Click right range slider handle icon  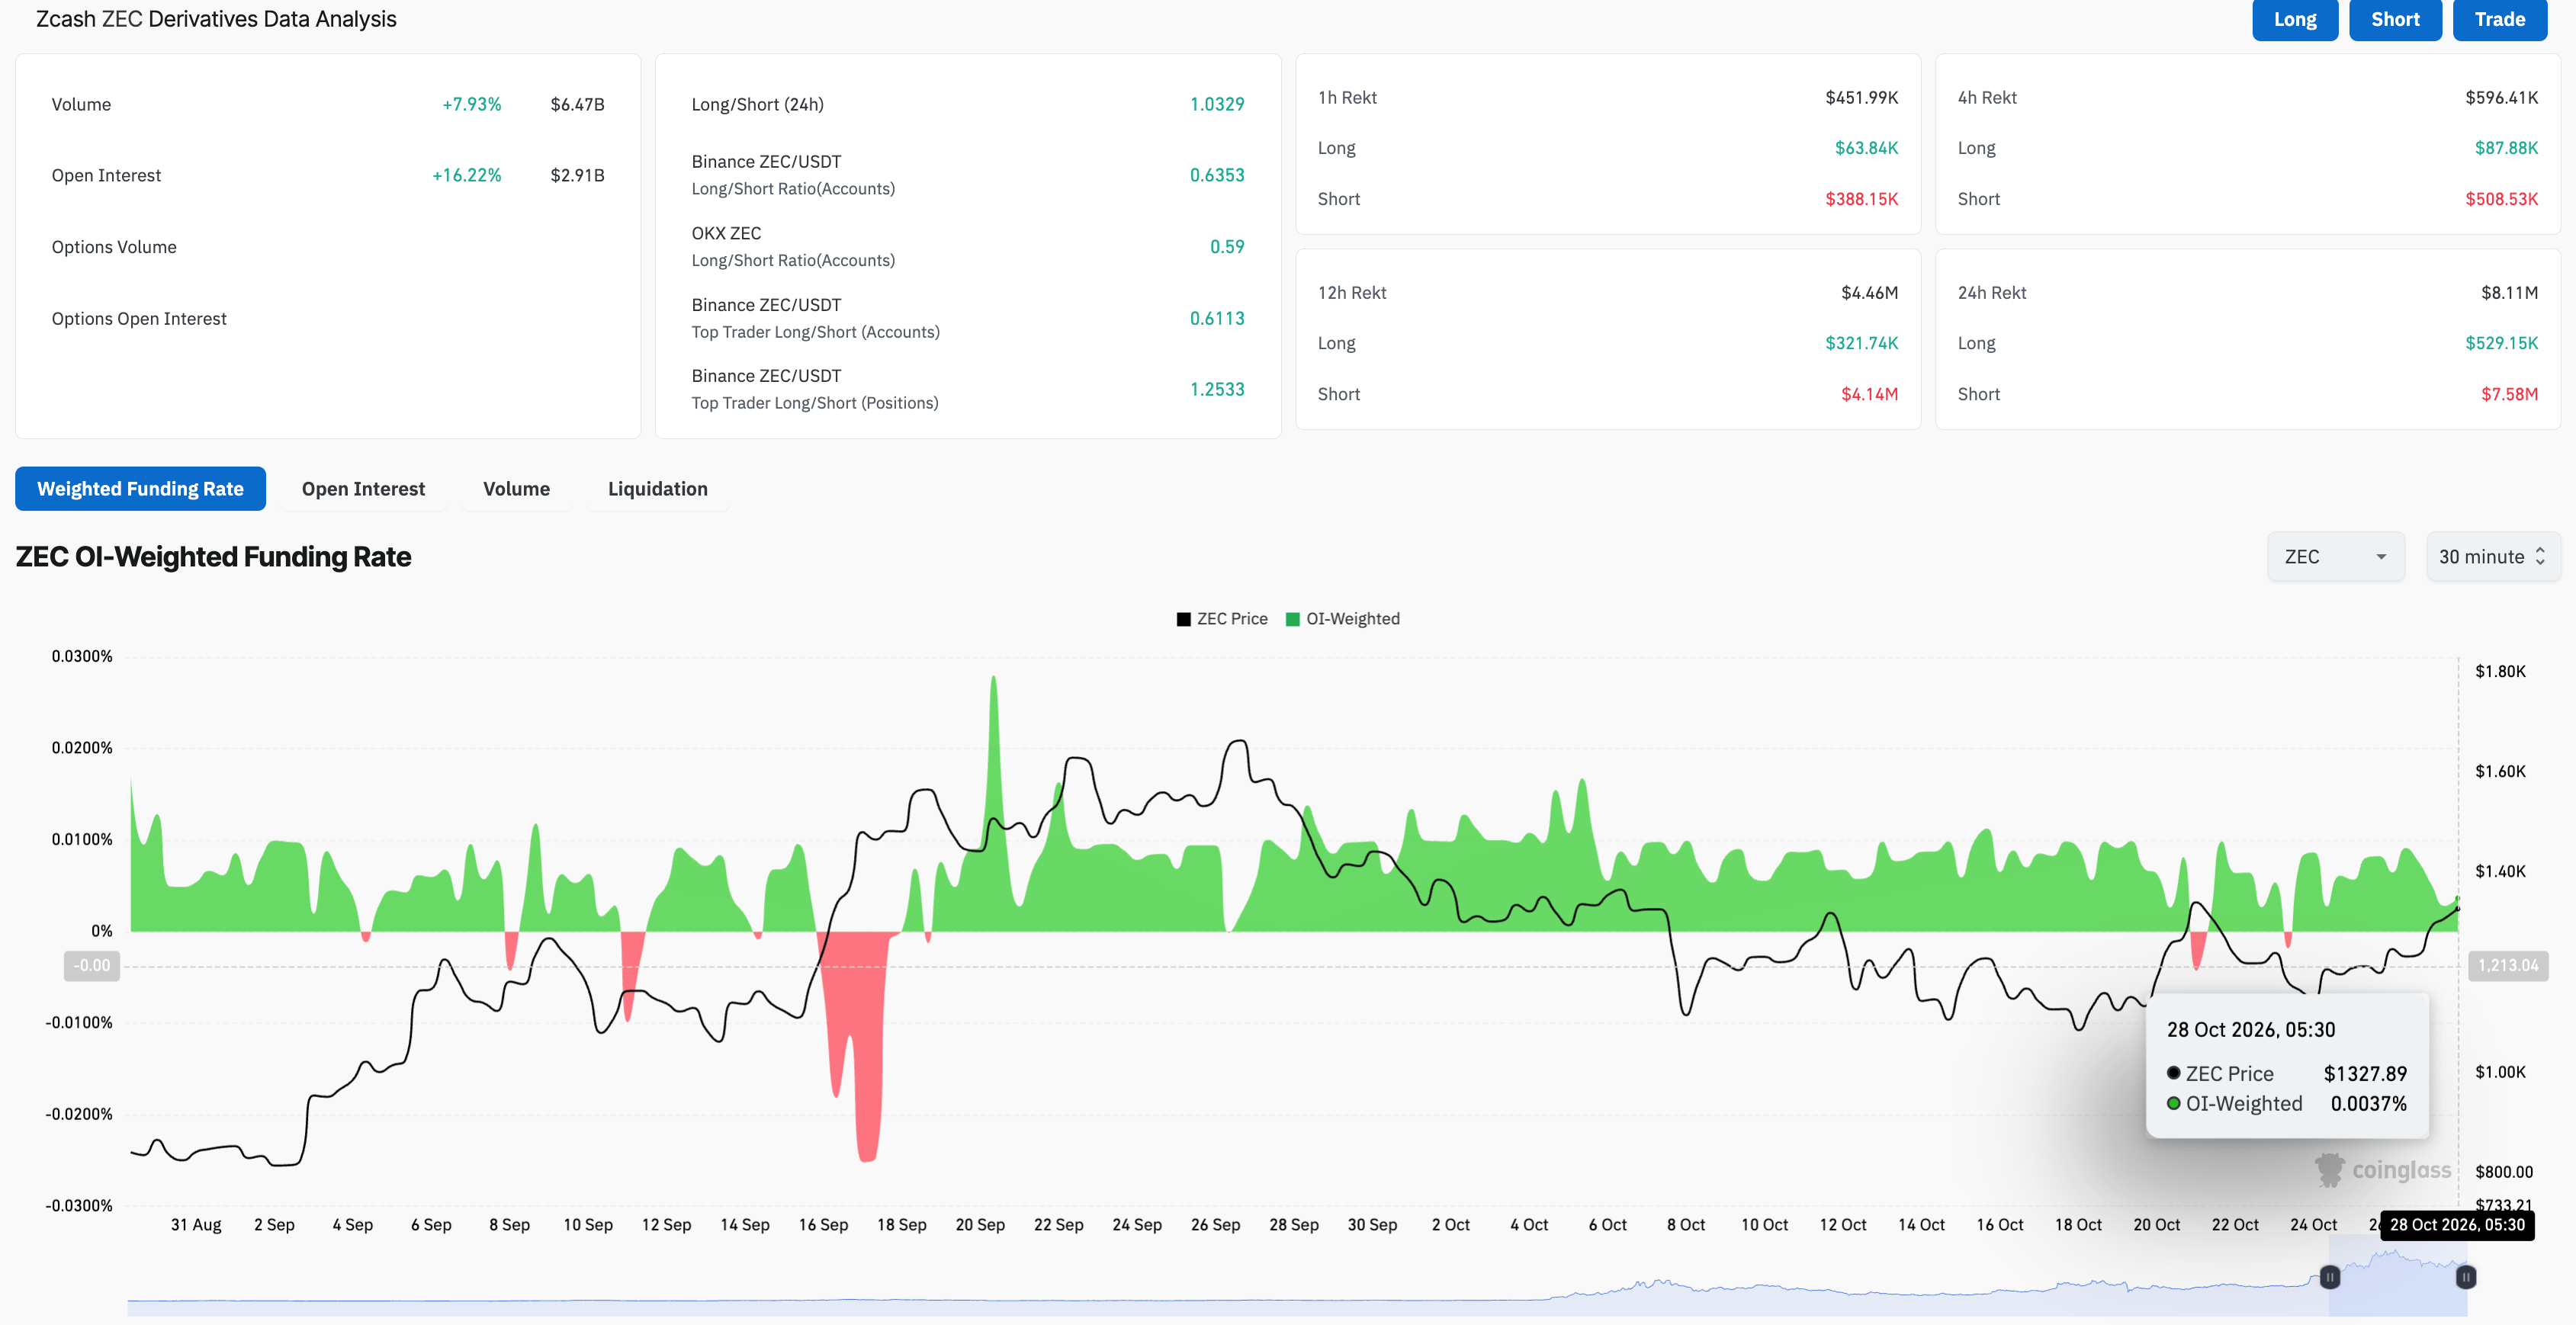pos(2466,1277)
